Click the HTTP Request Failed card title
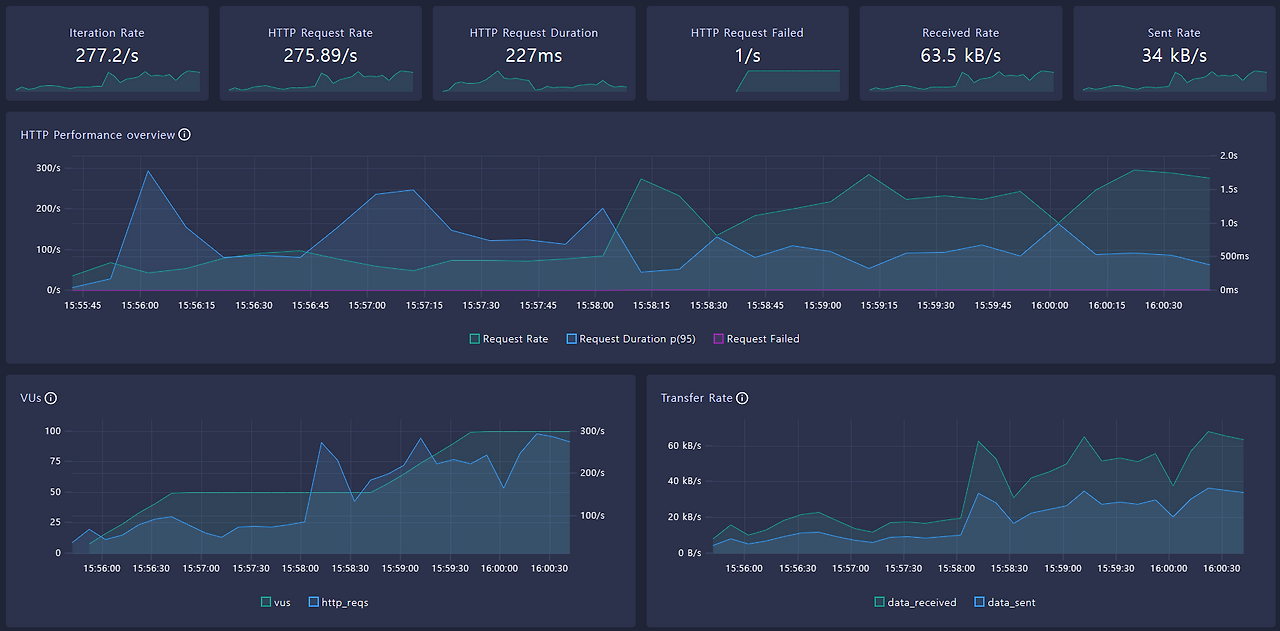This screenshot has width=1280, height=631. (747, 33)
